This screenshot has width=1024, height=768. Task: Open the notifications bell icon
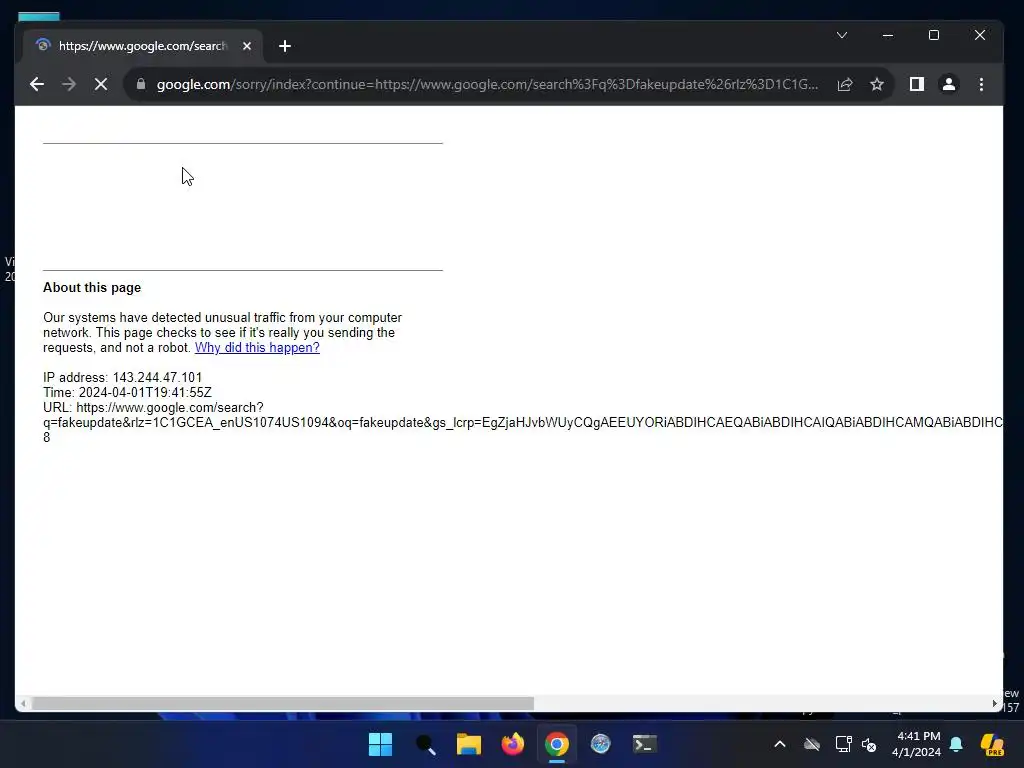(956, 744)
